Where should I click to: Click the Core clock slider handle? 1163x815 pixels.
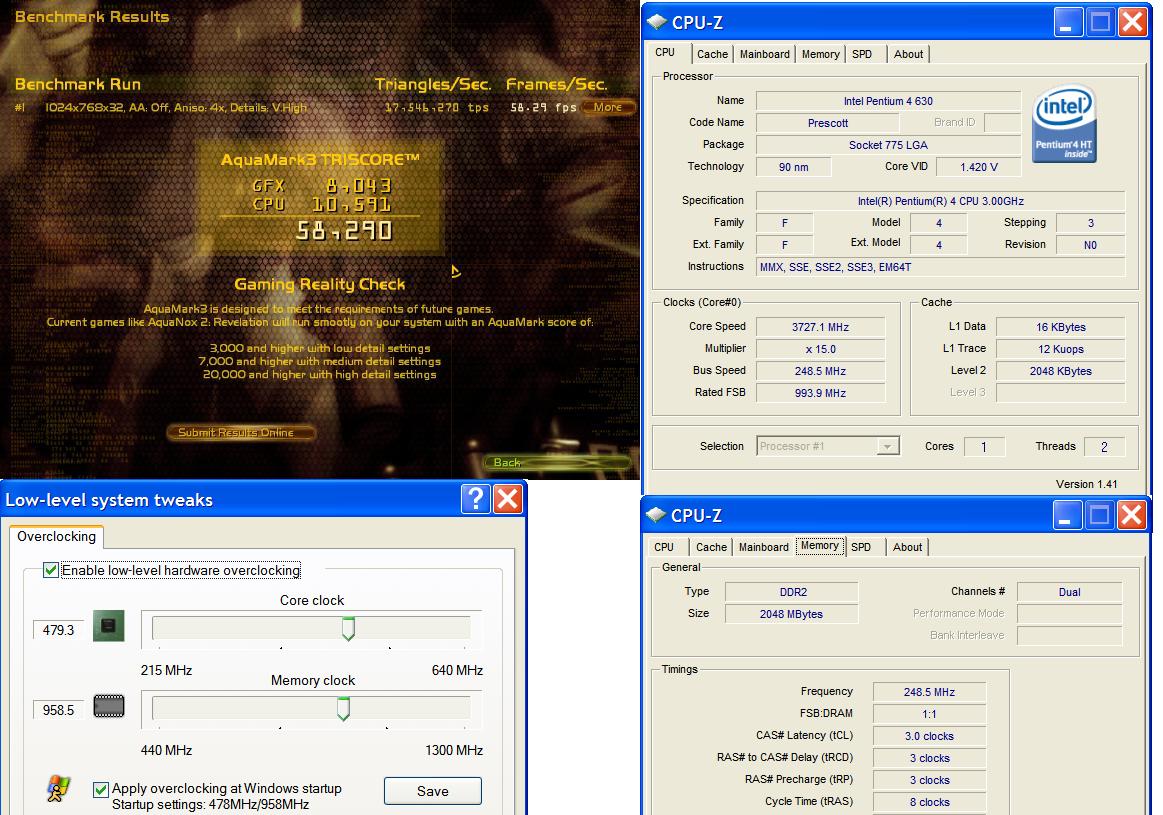point(348,628)
